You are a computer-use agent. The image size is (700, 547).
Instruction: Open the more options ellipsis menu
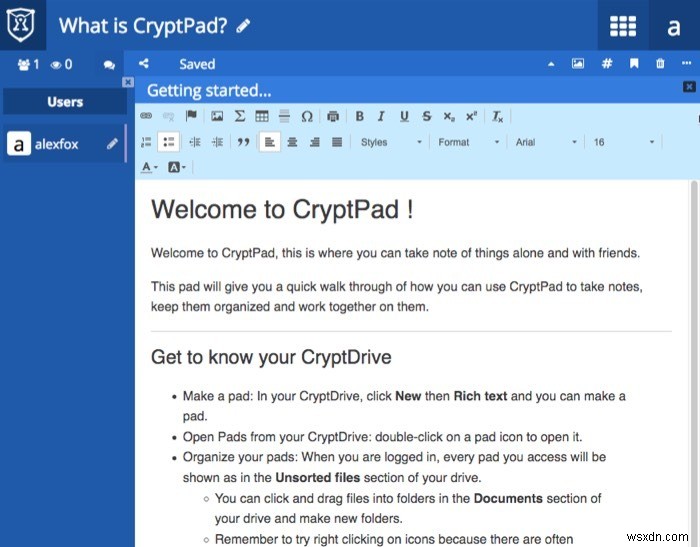[x=687, y=63]
